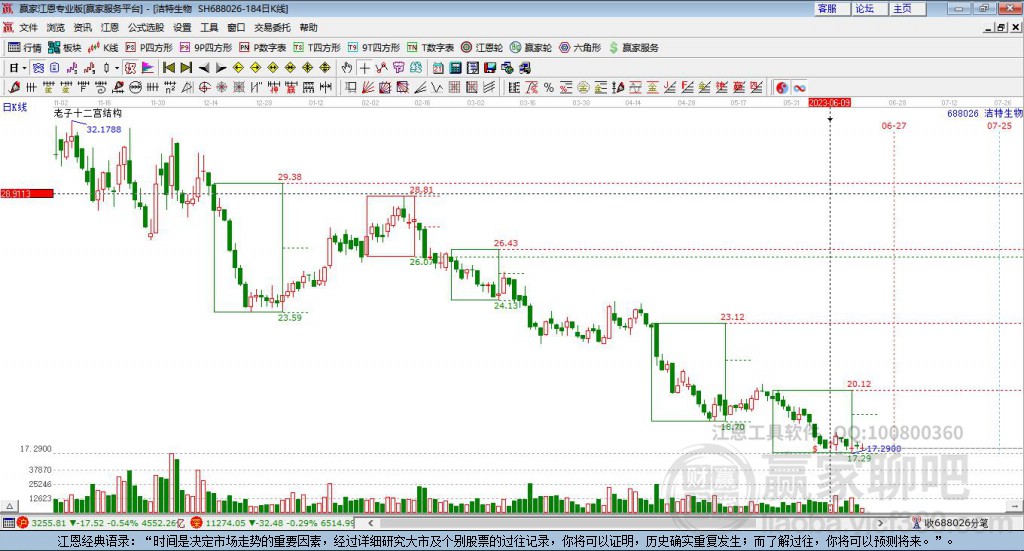This screenshot has width=1024, height=551.
Task: Open the 9T四方形 tool
Action: click(374, 48)
